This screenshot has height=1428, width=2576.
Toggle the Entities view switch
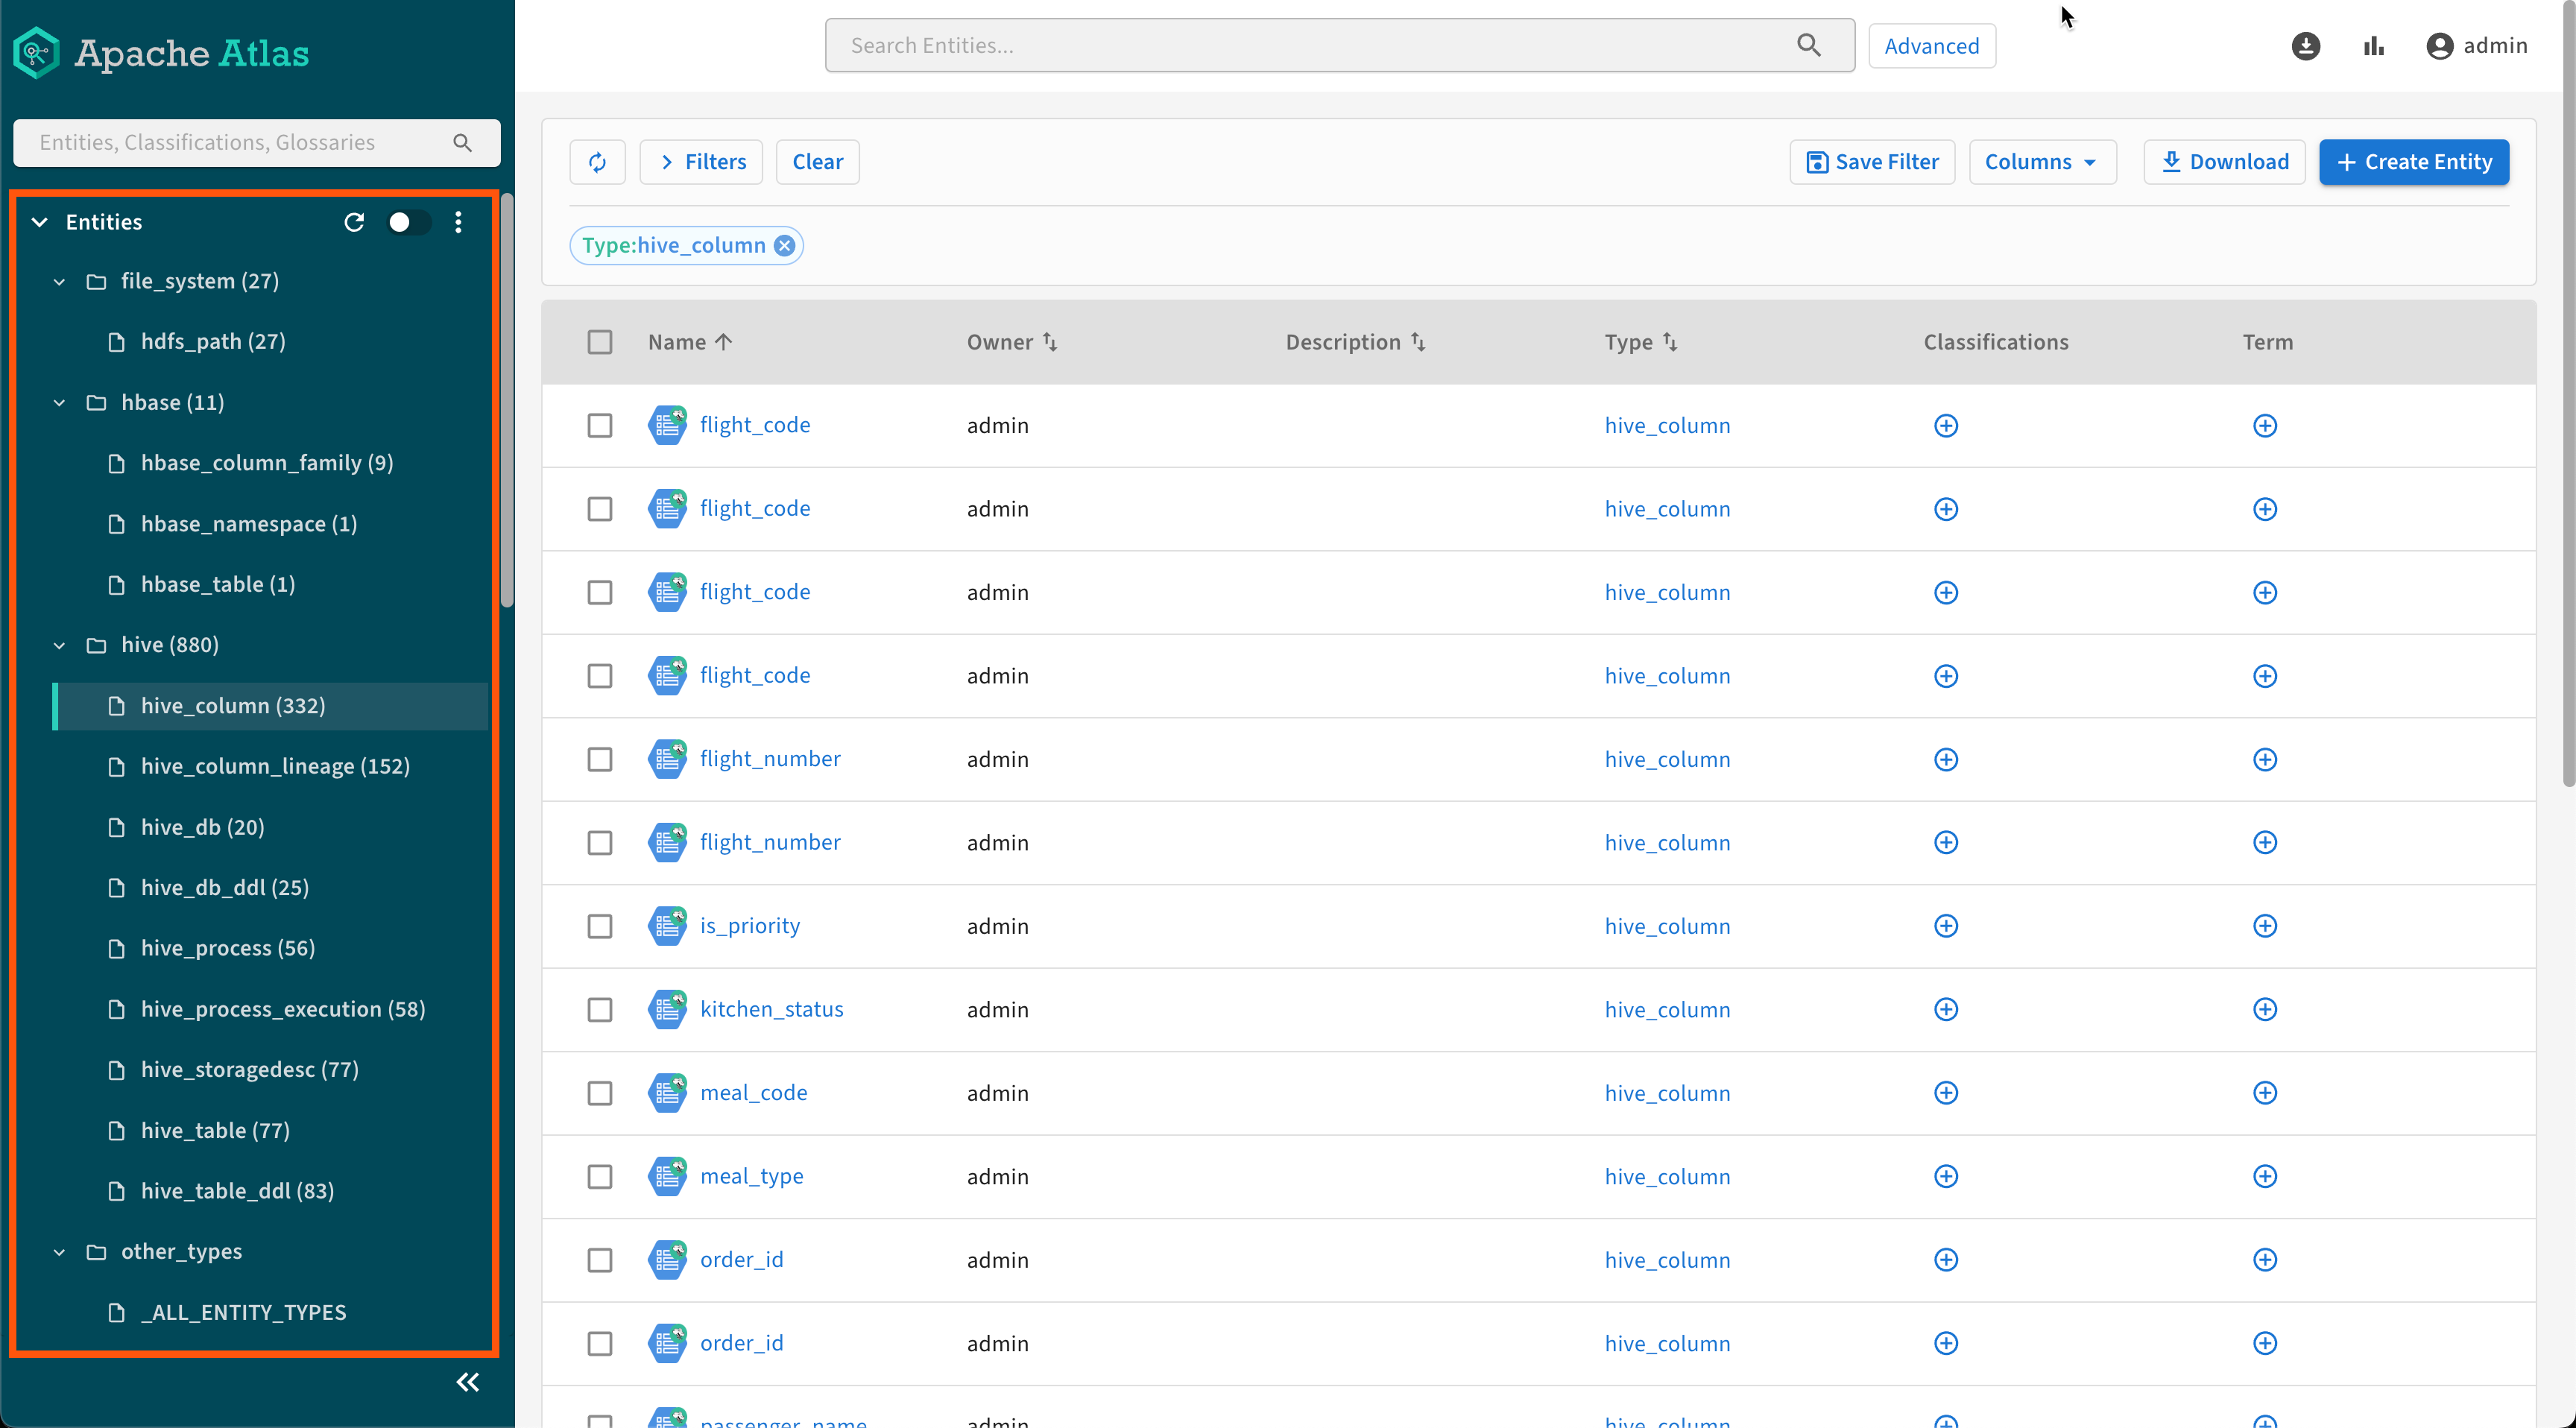(408, 222)
